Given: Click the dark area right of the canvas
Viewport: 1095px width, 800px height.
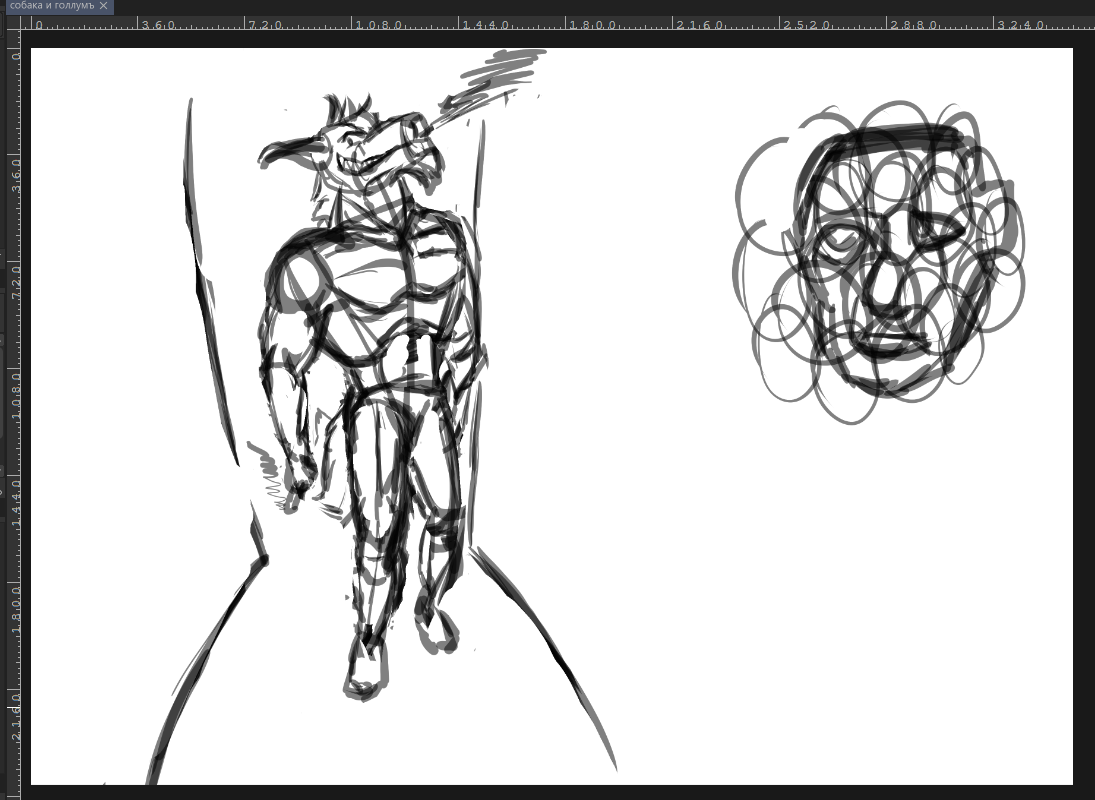Looking at the screenshot, I should [1084, 400].
